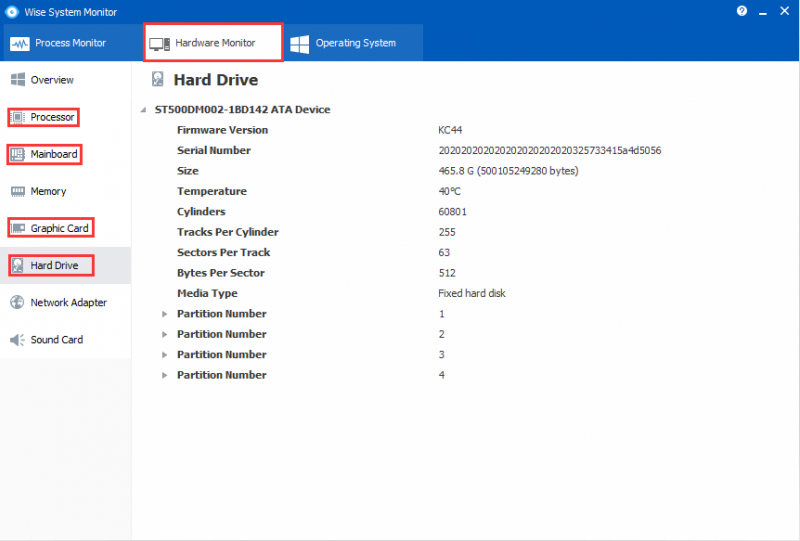Click the 40℃ temperature value
This screenshot has height=541, width=800.
tap(449, 191)
